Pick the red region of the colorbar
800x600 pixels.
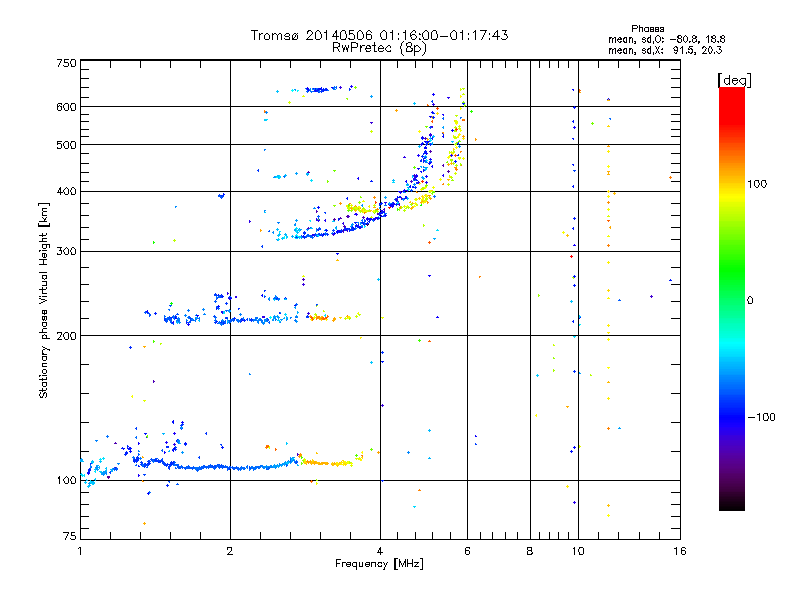(x=732, y=107)
